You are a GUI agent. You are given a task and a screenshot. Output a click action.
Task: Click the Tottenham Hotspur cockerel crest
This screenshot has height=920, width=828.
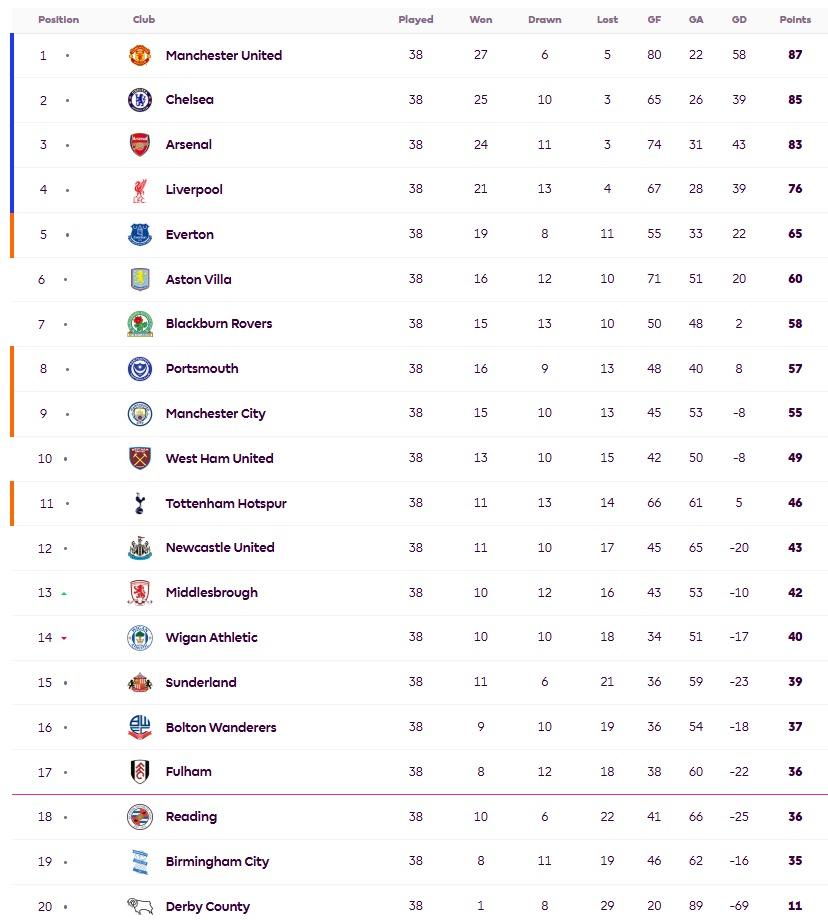pyautogui.click(x=139, y=503)
